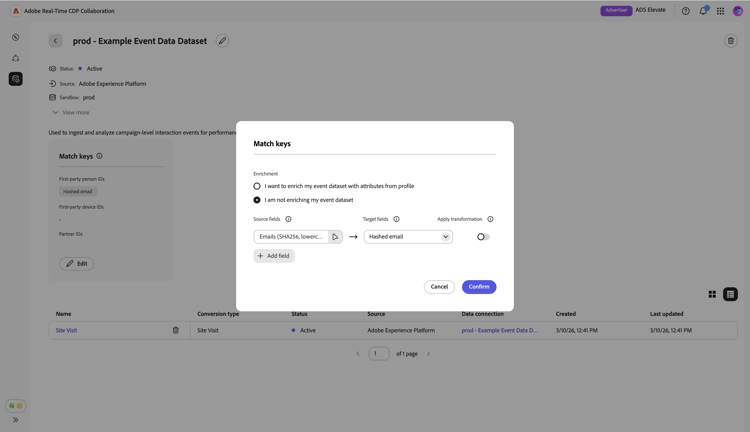The width and height of the screenshot is (750, 432).
Task: Expand the View more section
Action: tap(71, 112)
